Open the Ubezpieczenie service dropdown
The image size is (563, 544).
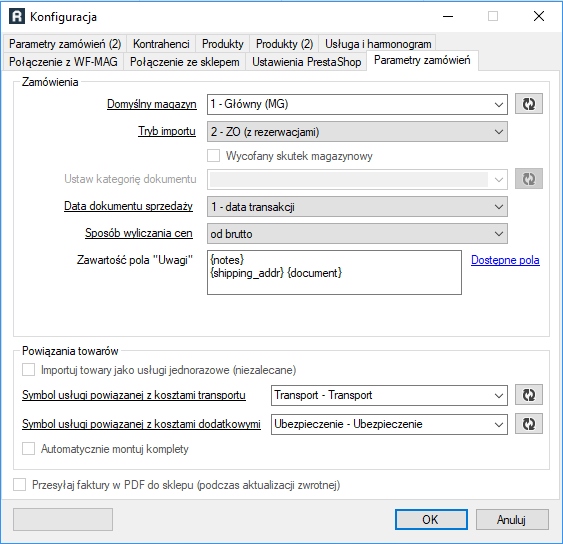(x=389, y=424)
